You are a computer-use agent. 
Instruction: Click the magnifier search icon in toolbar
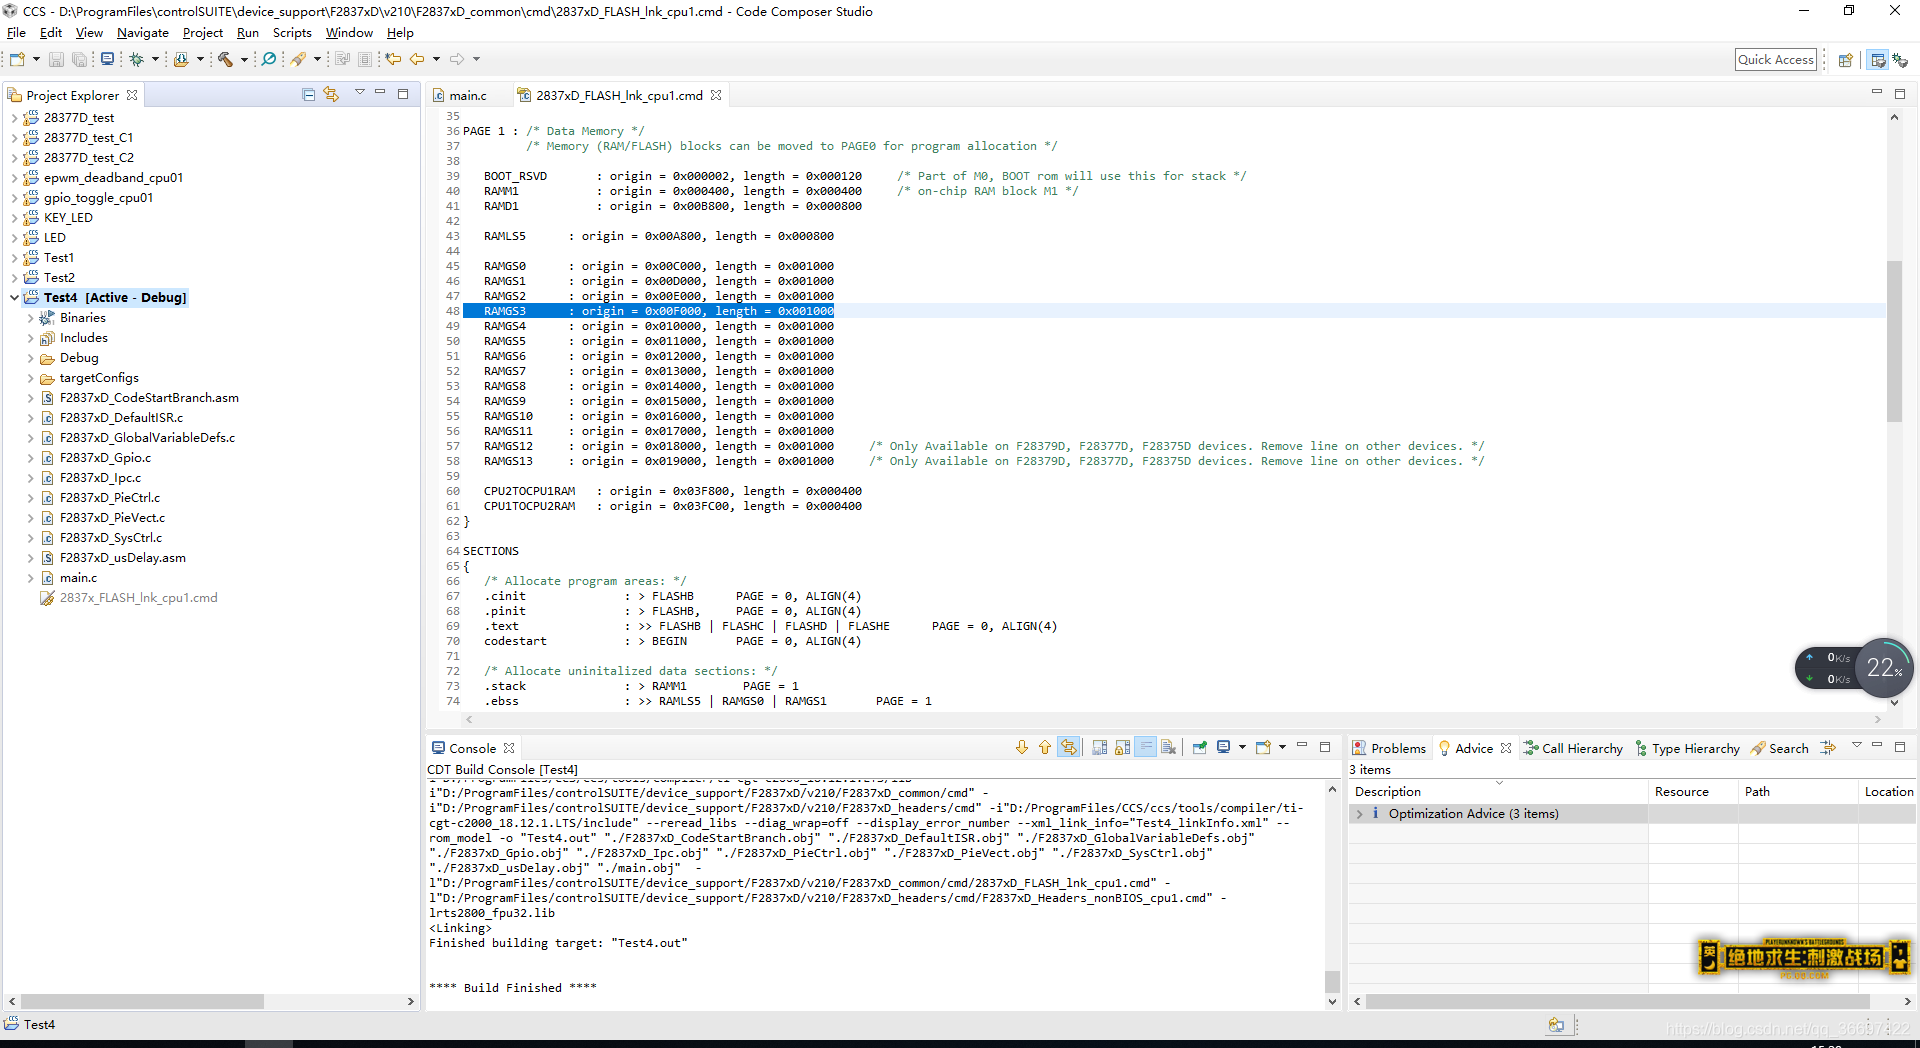pos(269,60)
